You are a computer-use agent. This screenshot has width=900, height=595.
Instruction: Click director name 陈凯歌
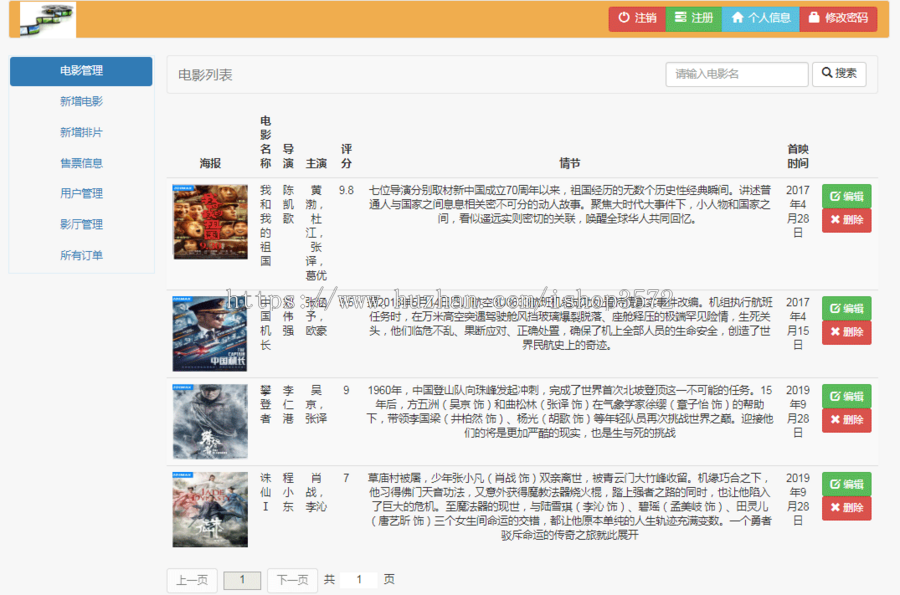(x=288, y=204)
